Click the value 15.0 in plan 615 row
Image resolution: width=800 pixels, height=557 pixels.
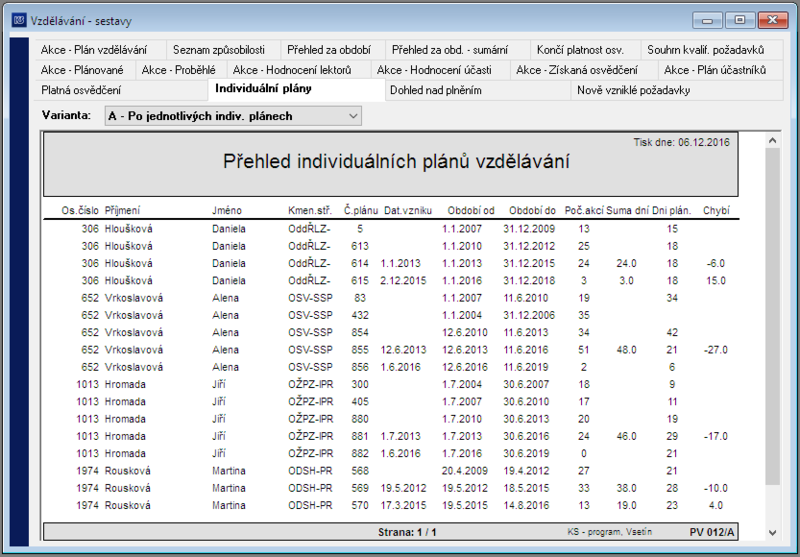click(716, 281)
